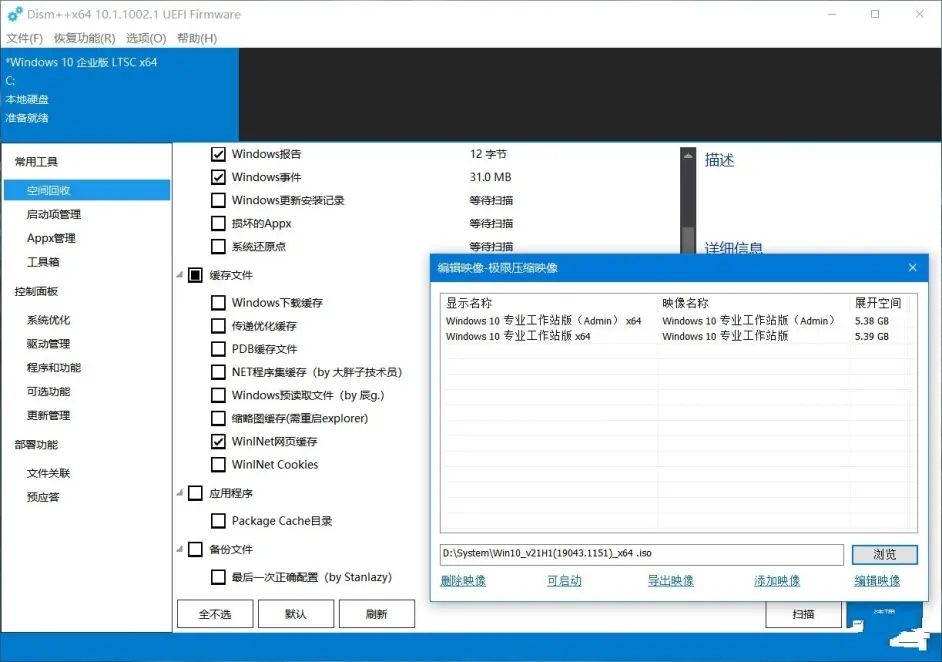Screen dimensions: 942x662
Task: Close the 编辑映像-极限压缩映像 dialog
Action: [913, 268]
